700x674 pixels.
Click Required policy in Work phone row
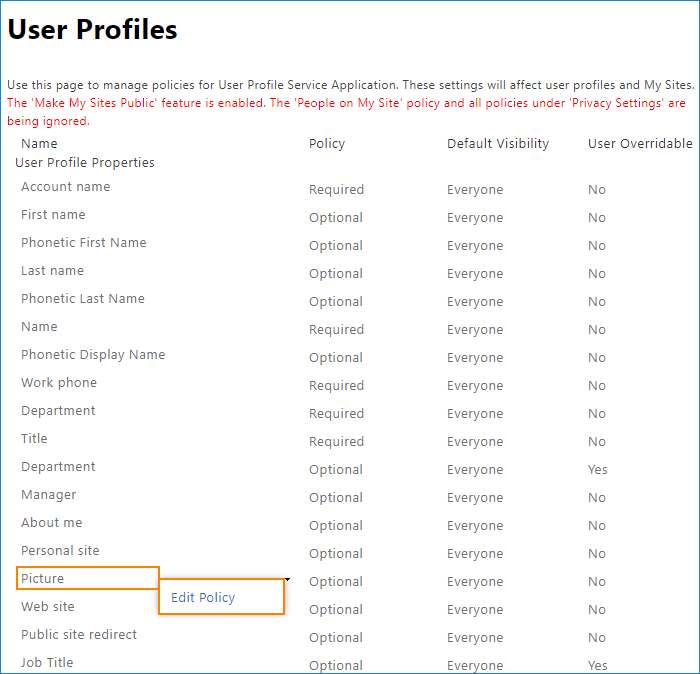[x=336, y=385]
